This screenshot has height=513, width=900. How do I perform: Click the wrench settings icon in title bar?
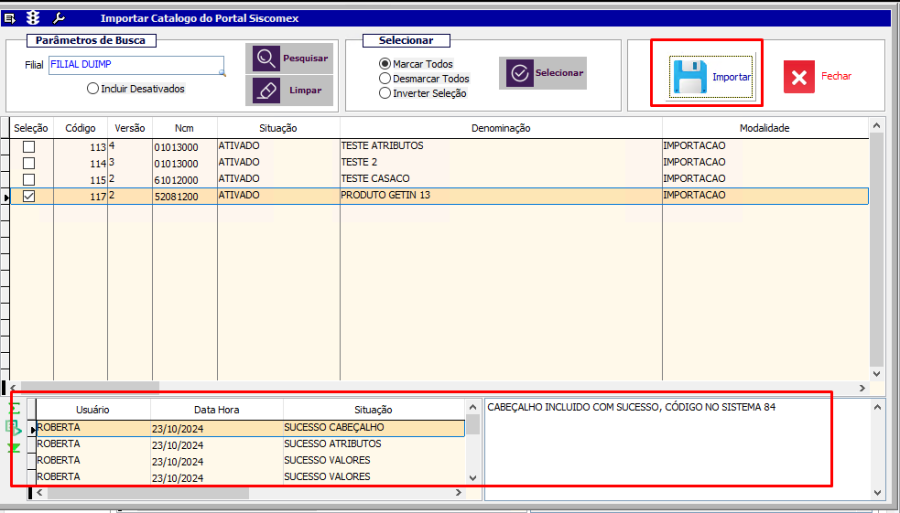[59, 18]
